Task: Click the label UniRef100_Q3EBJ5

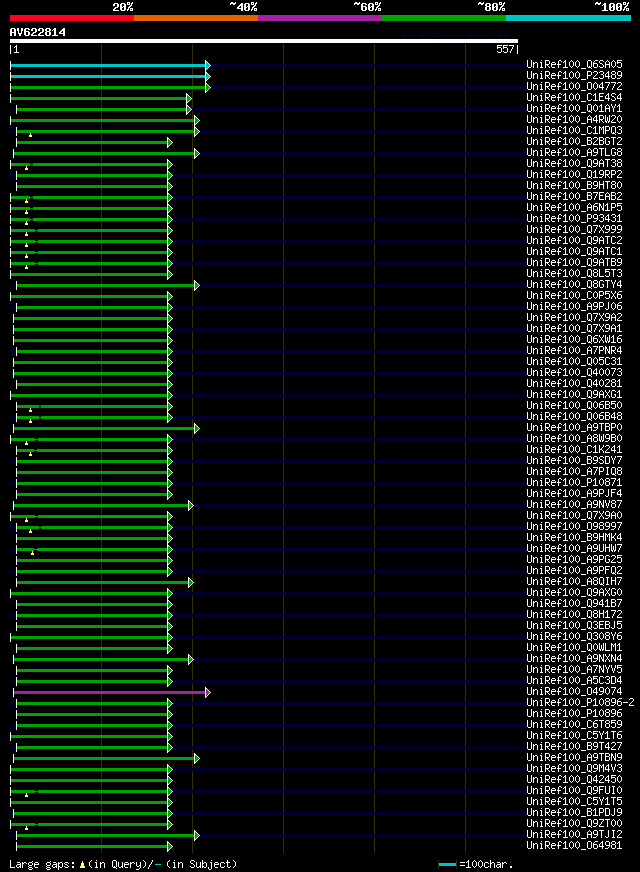Action: (x=574, y=625)
